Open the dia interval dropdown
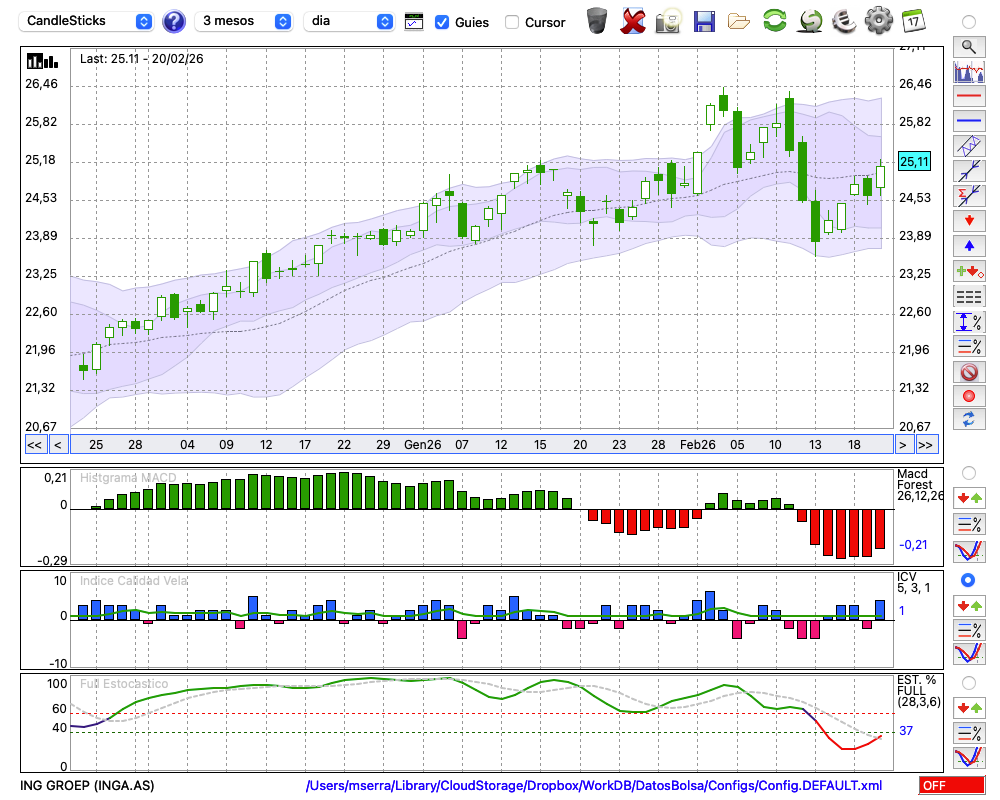This screenshot has width=1000, height=800. coord(348,21)
